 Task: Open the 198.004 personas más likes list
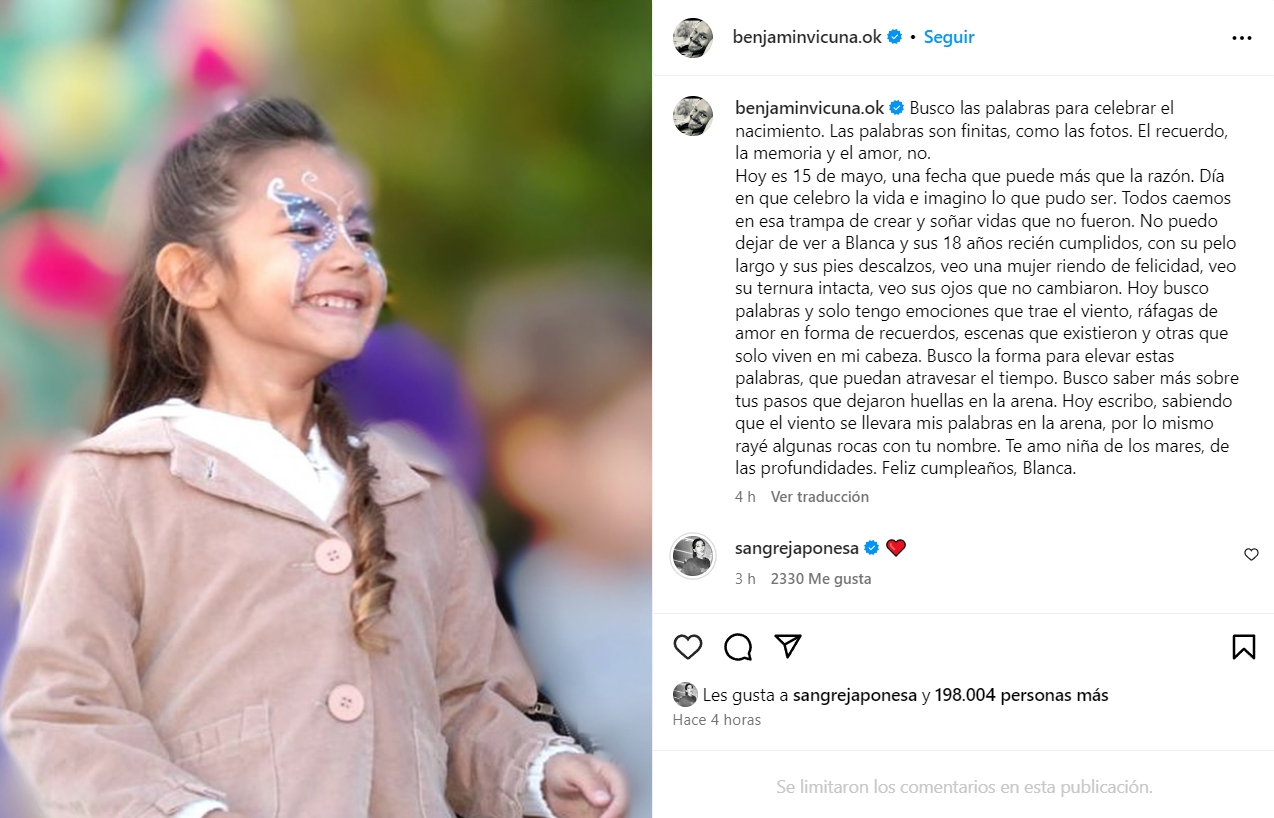point(1022,695)
